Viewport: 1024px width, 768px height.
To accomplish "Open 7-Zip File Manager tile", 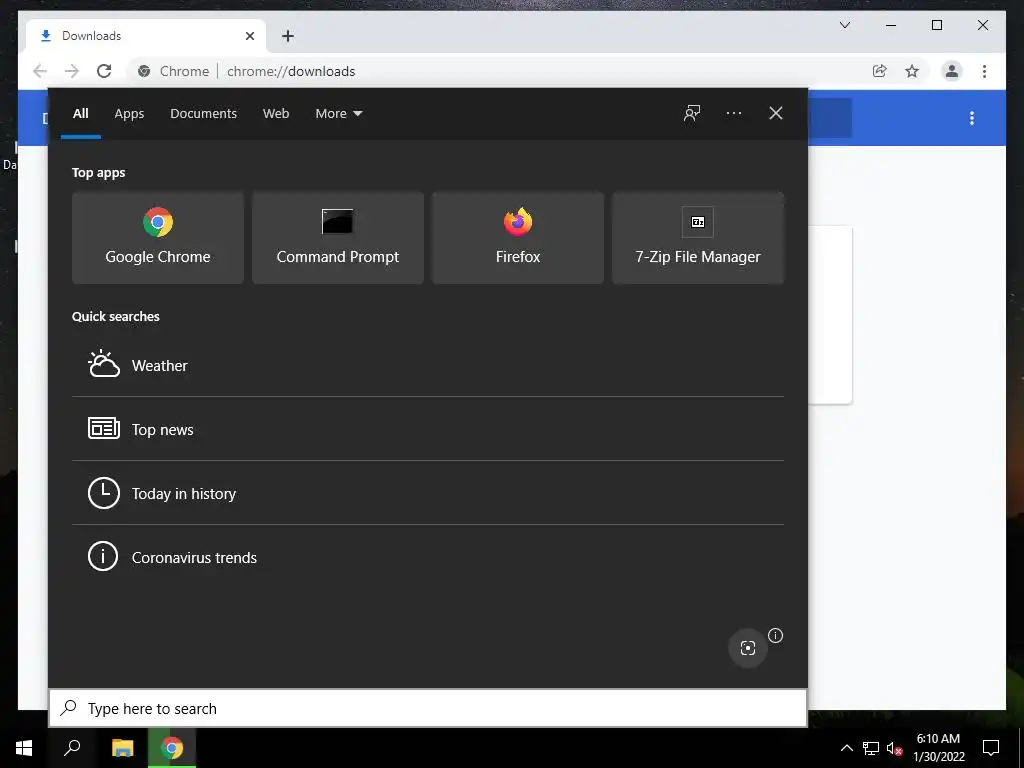I will tap(697, 238).
